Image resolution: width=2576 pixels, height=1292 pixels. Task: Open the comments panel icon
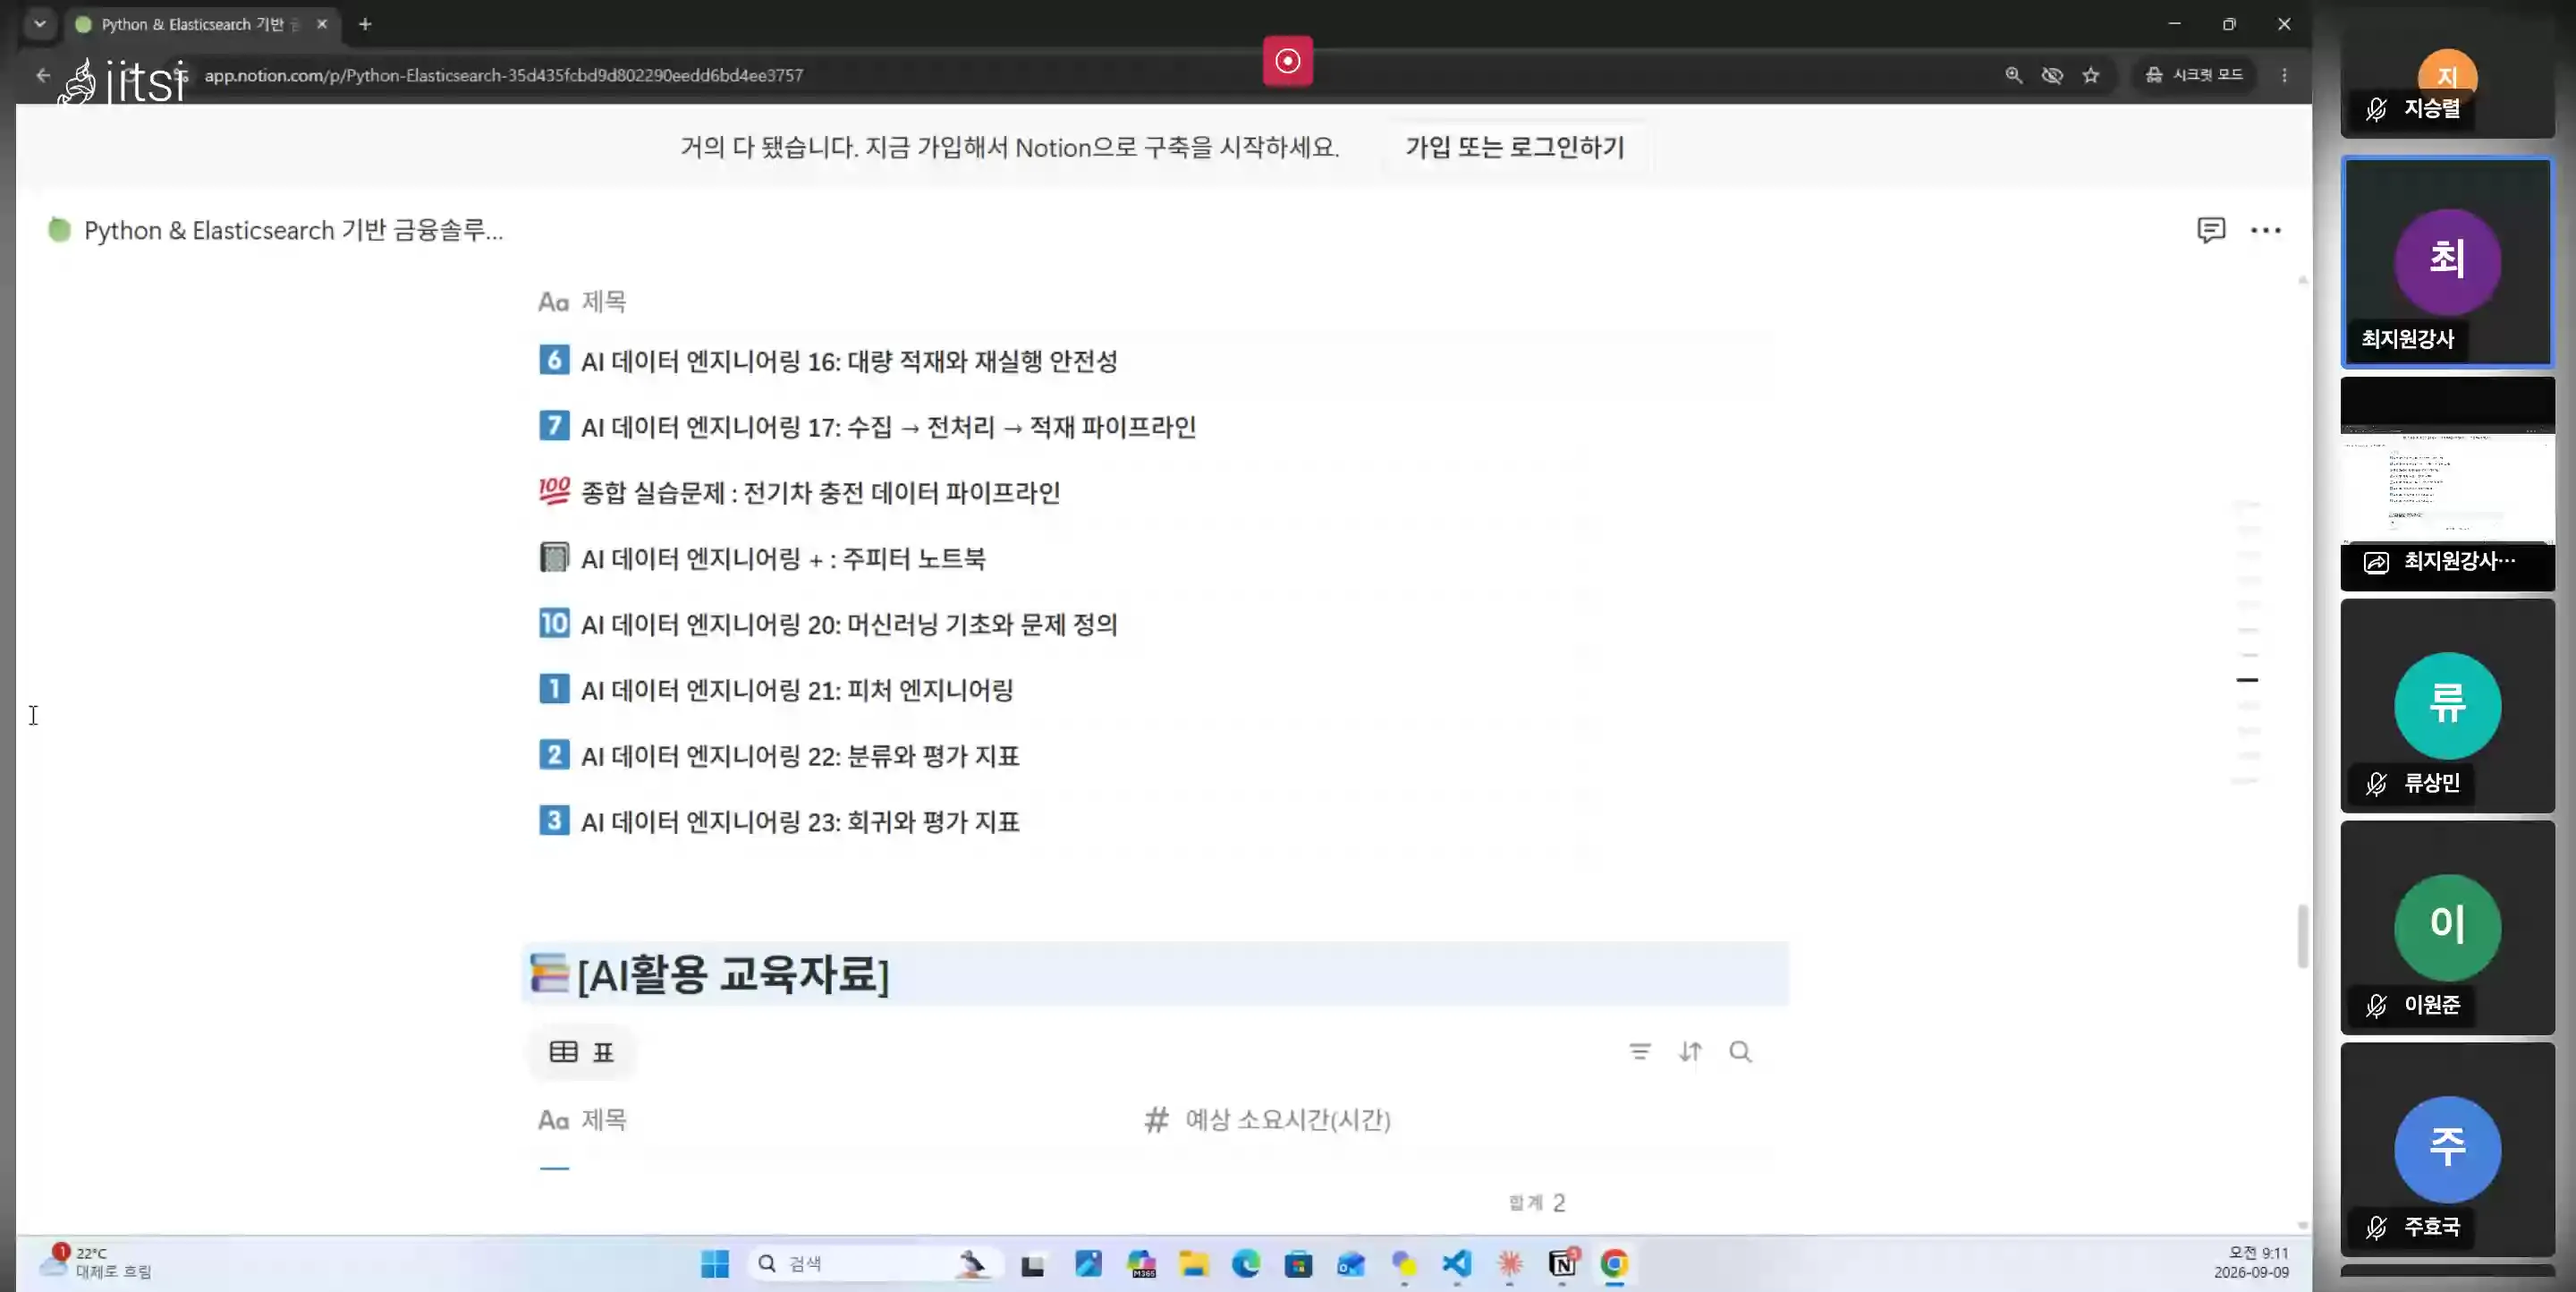2210,230
